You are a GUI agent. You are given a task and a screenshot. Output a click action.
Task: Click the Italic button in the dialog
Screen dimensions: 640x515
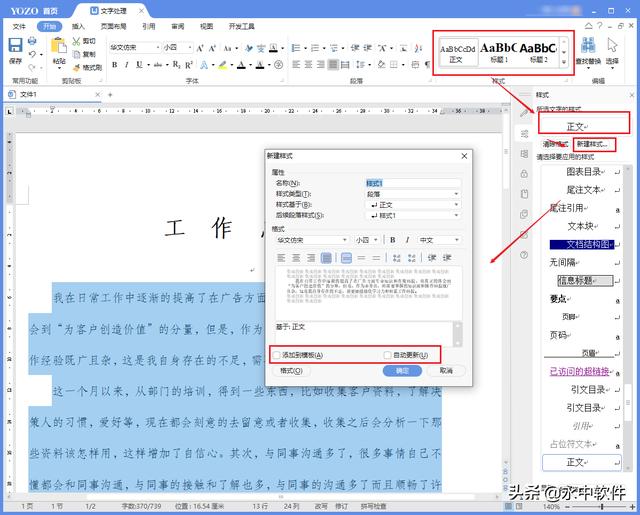pyautogui.click(x=407, y=240)
